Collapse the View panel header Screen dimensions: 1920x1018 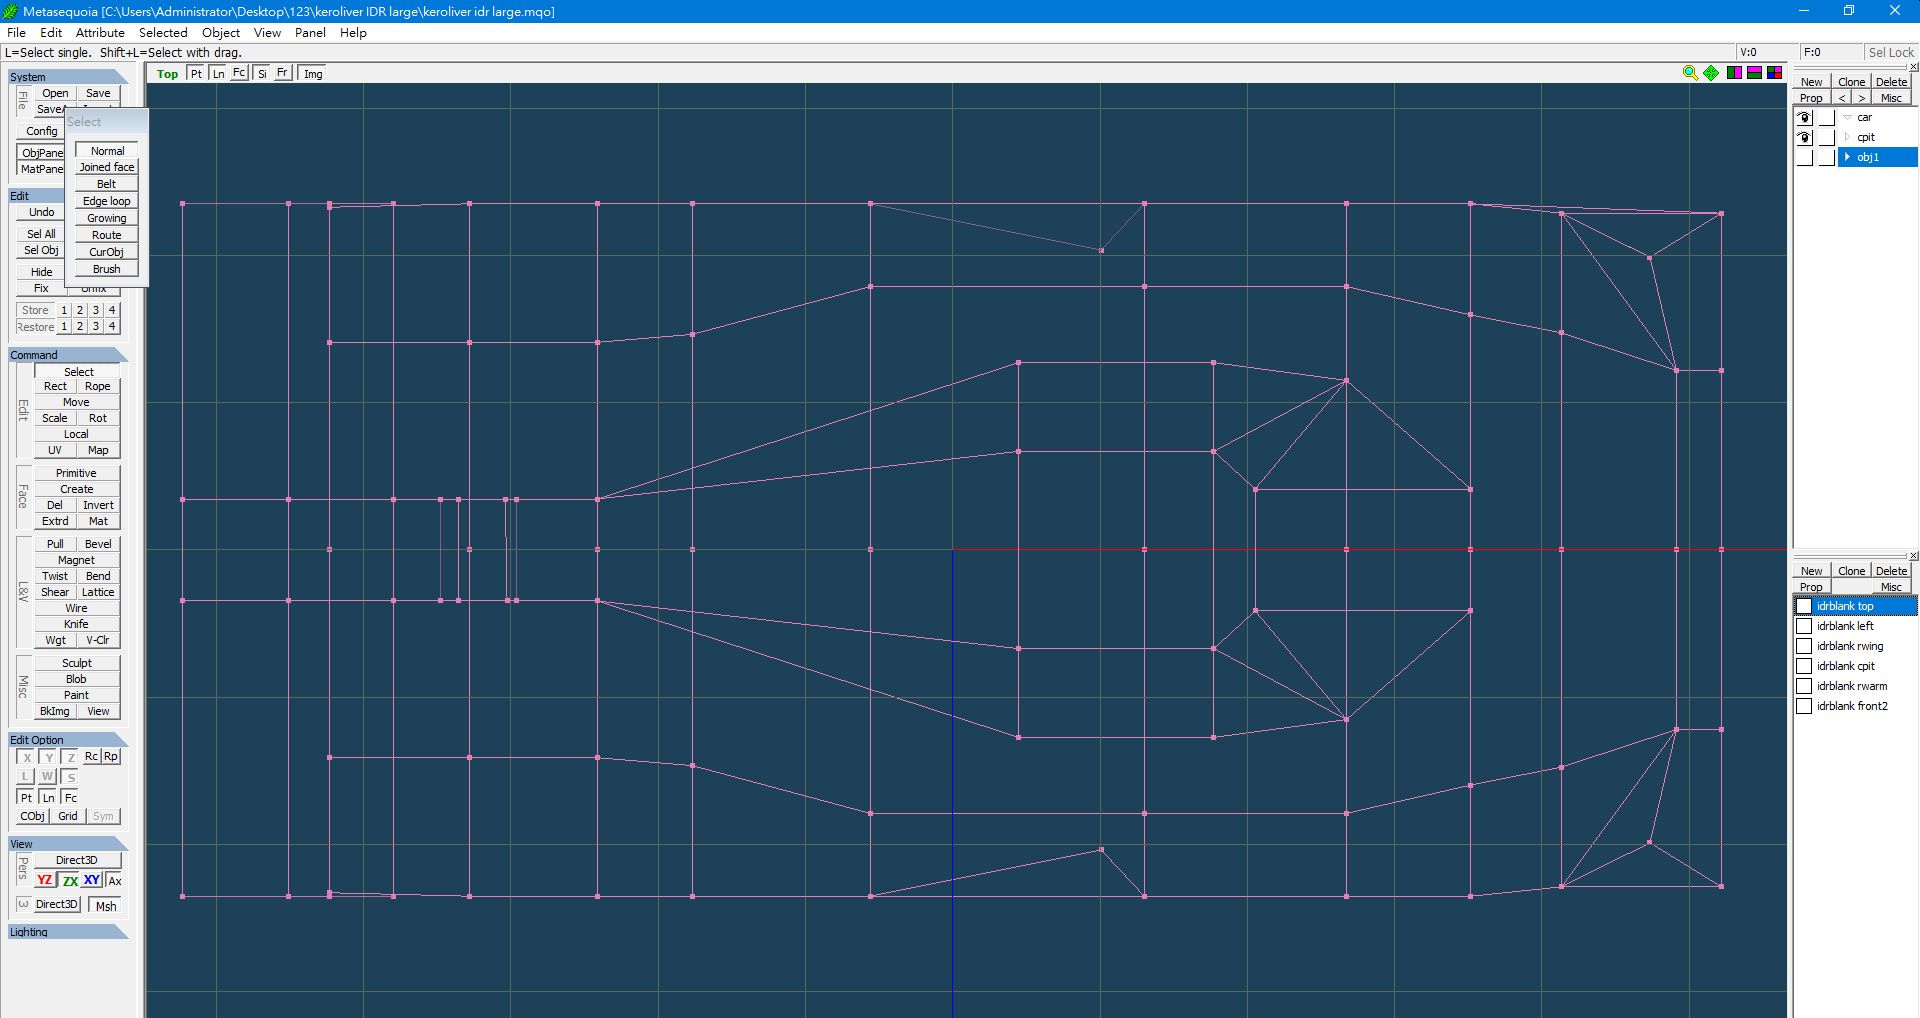(x=68, y=844)
